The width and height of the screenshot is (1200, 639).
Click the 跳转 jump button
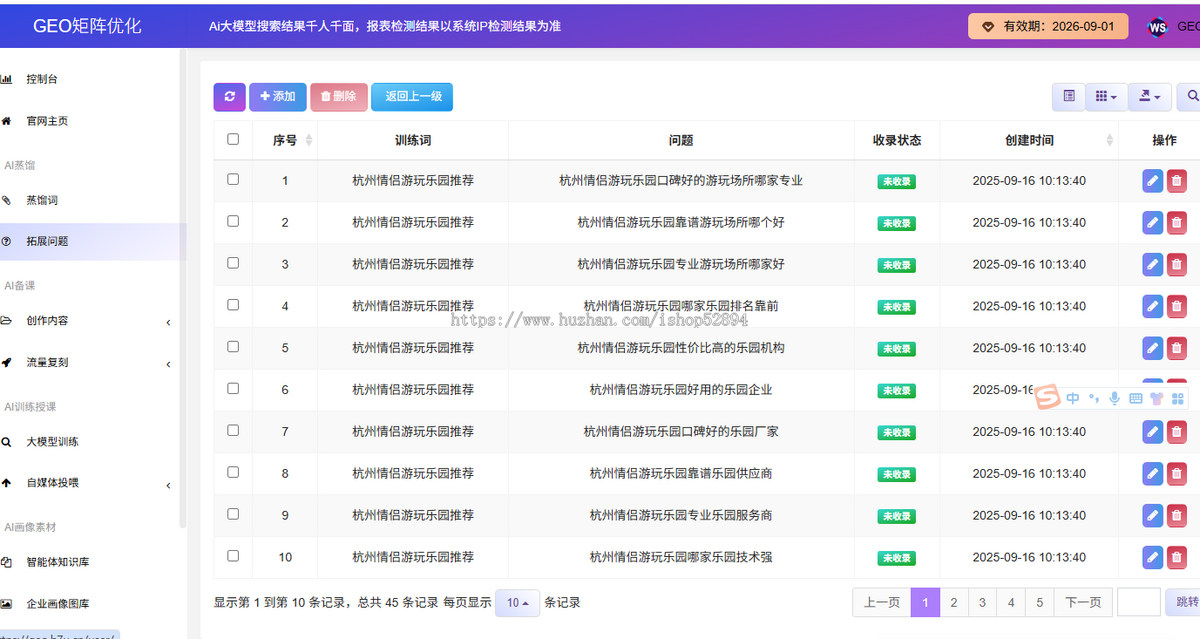(1184, 602)
